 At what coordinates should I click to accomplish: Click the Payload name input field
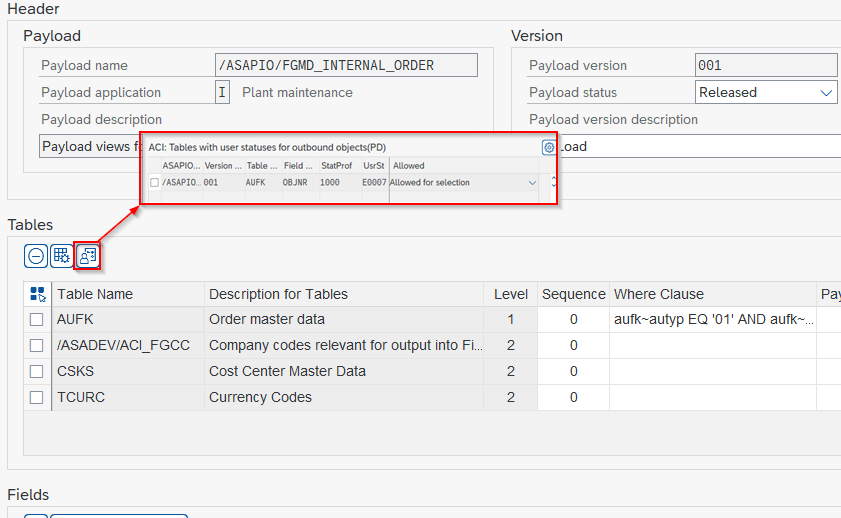(x=346, y=65)
